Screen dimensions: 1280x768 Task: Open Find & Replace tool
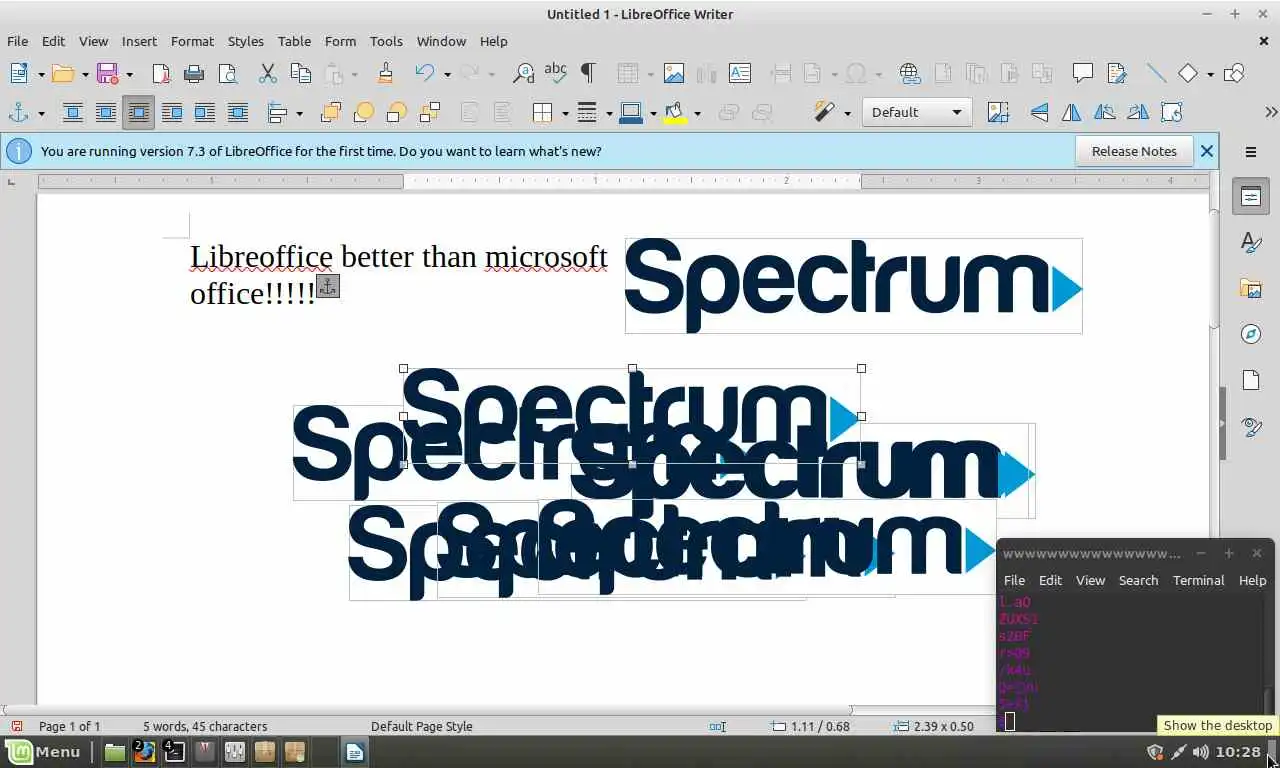pyautogui.click(x=523, y=73)
